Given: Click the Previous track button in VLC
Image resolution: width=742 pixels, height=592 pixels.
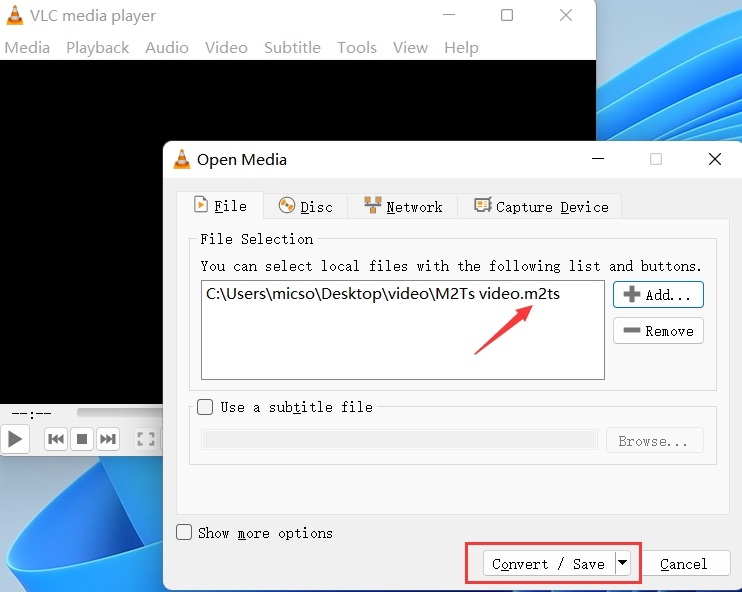Looking at the screenshot, I should pyautogui.click(x=56, y=439).
